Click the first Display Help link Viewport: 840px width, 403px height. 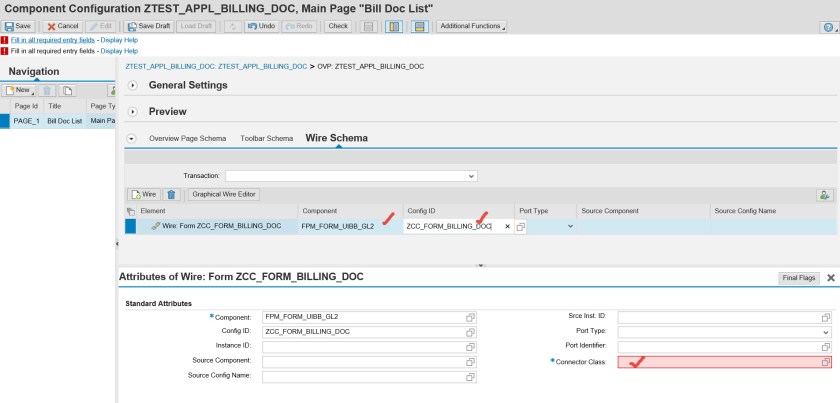click(x=119, y=40)
